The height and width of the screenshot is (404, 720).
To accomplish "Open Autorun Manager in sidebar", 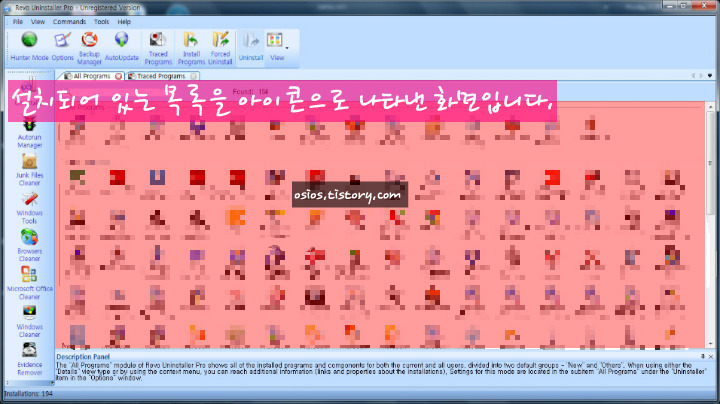I will (x=30, y=134).
